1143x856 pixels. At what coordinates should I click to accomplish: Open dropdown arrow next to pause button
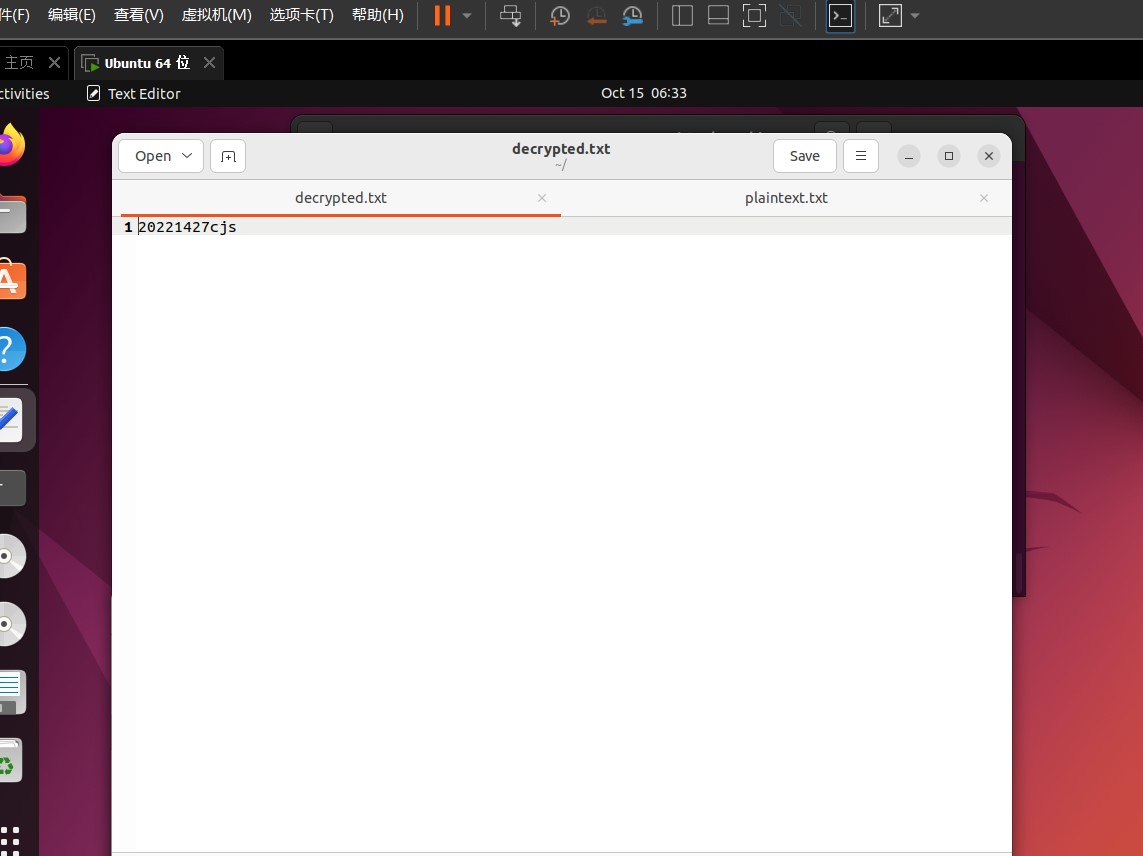point(467,15)
